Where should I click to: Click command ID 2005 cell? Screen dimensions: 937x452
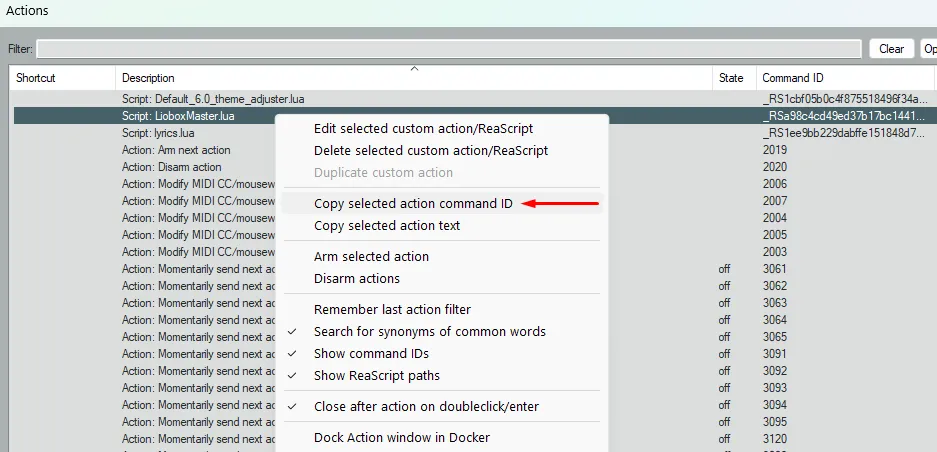(774, 235)
